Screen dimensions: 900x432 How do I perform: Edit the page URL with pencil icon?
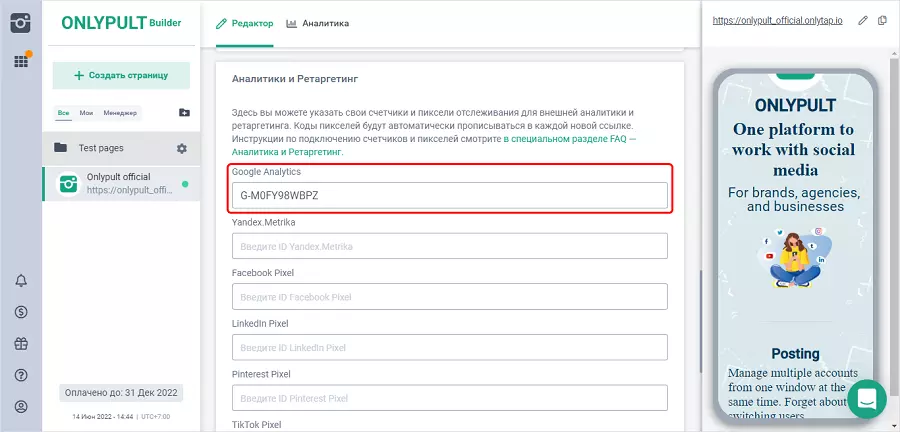(863, 21)
